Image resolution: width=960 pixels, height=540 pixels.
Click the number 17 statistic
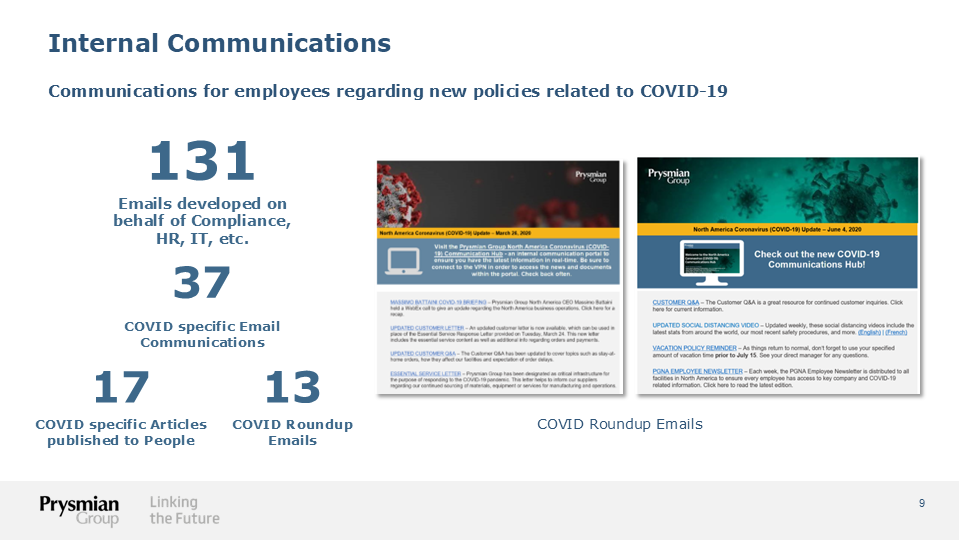[x=121, y=388]
